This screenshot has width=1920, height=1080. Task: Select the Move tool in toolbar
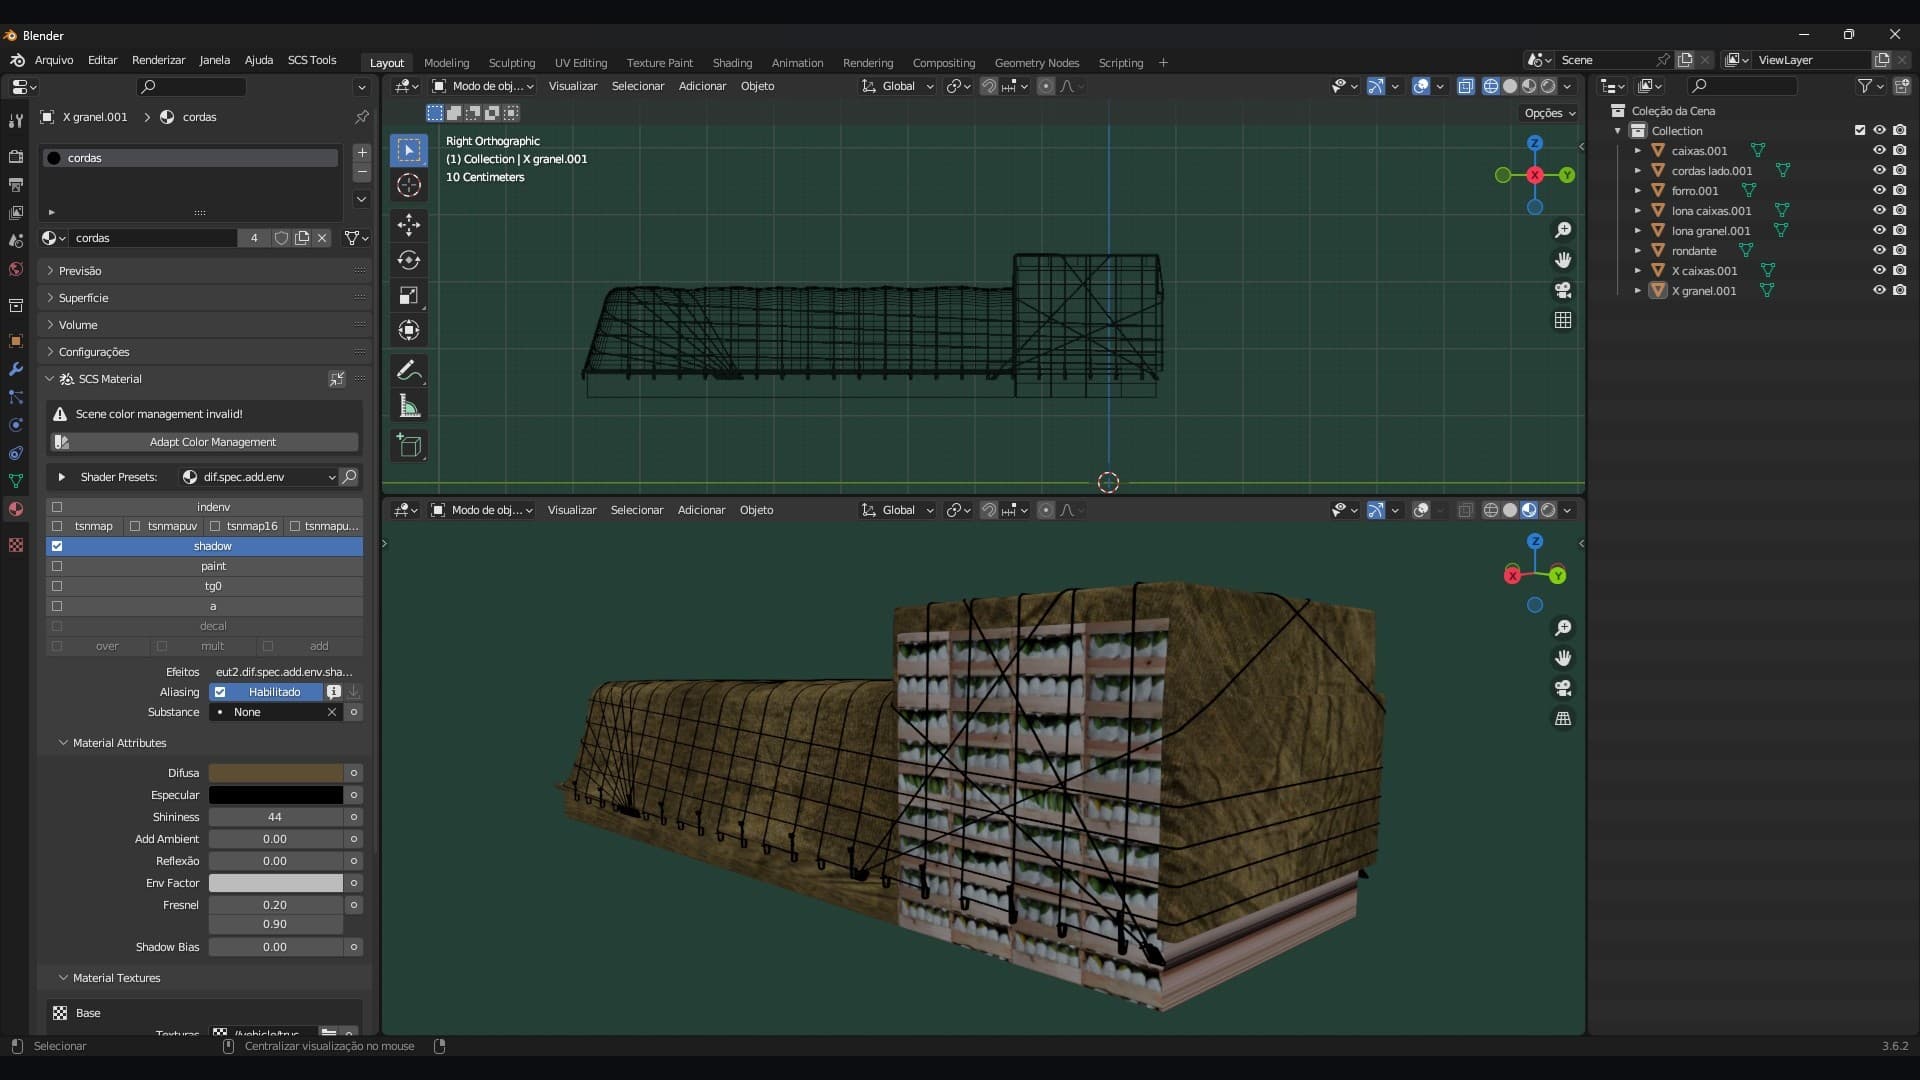(x=409, y=224)
